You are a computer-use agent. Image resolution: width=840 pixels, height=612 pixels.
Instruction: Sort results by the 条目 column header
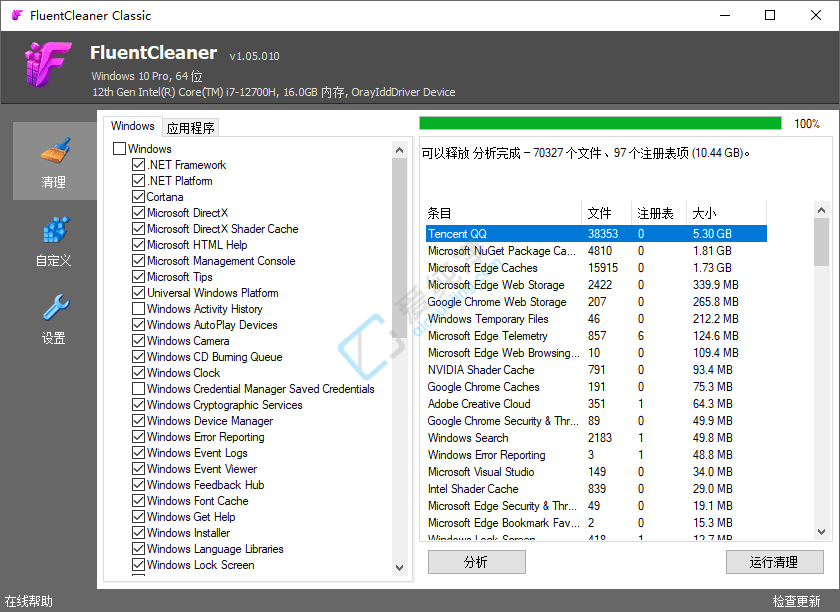point(503,213)
